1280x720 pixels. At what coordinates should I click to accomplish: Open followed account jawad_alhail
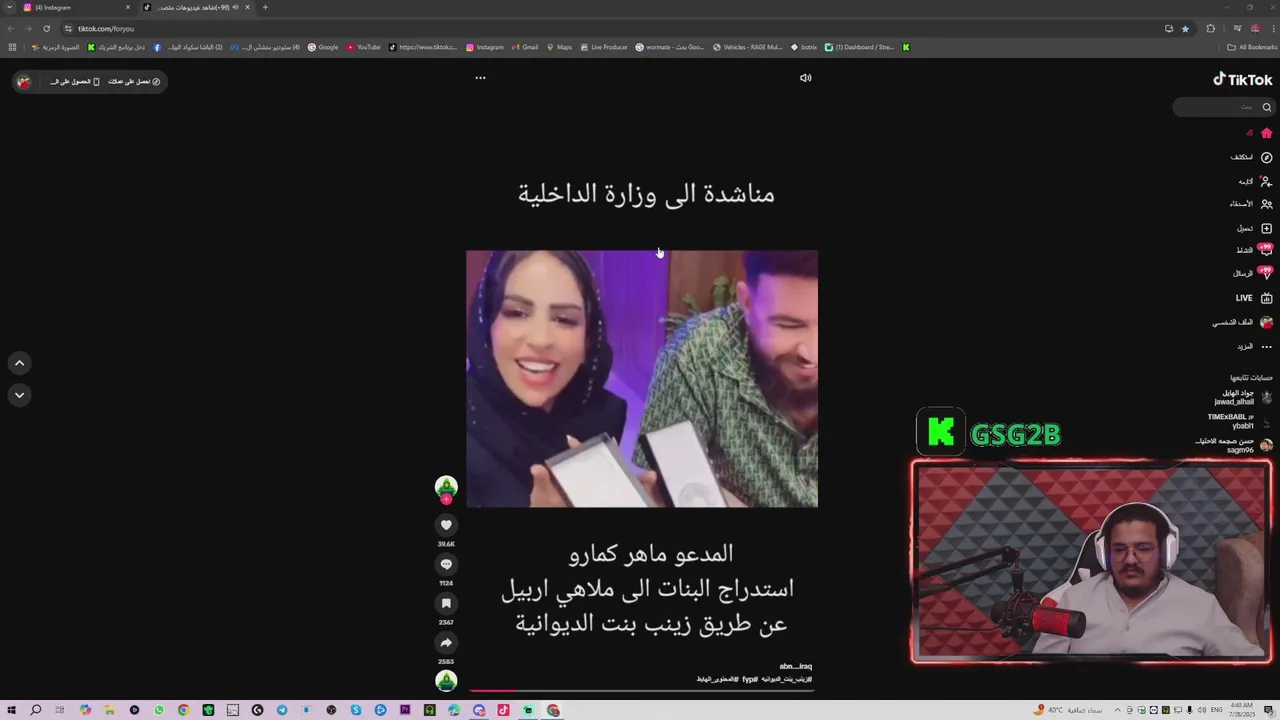pos(1244,397)
